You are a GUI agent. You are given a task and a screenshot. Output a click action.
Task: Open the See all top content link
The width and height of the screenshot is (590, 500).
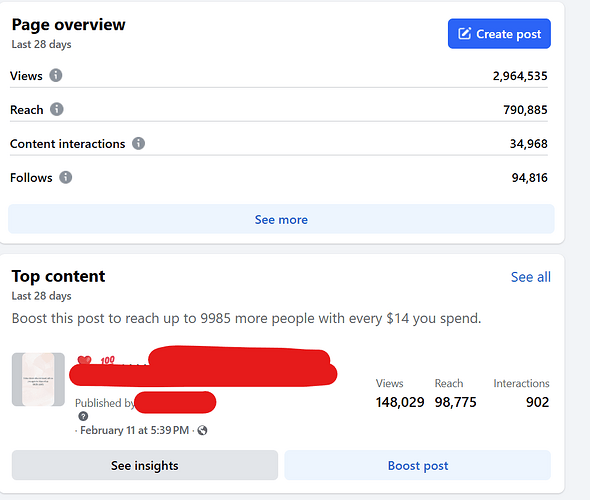531,277
